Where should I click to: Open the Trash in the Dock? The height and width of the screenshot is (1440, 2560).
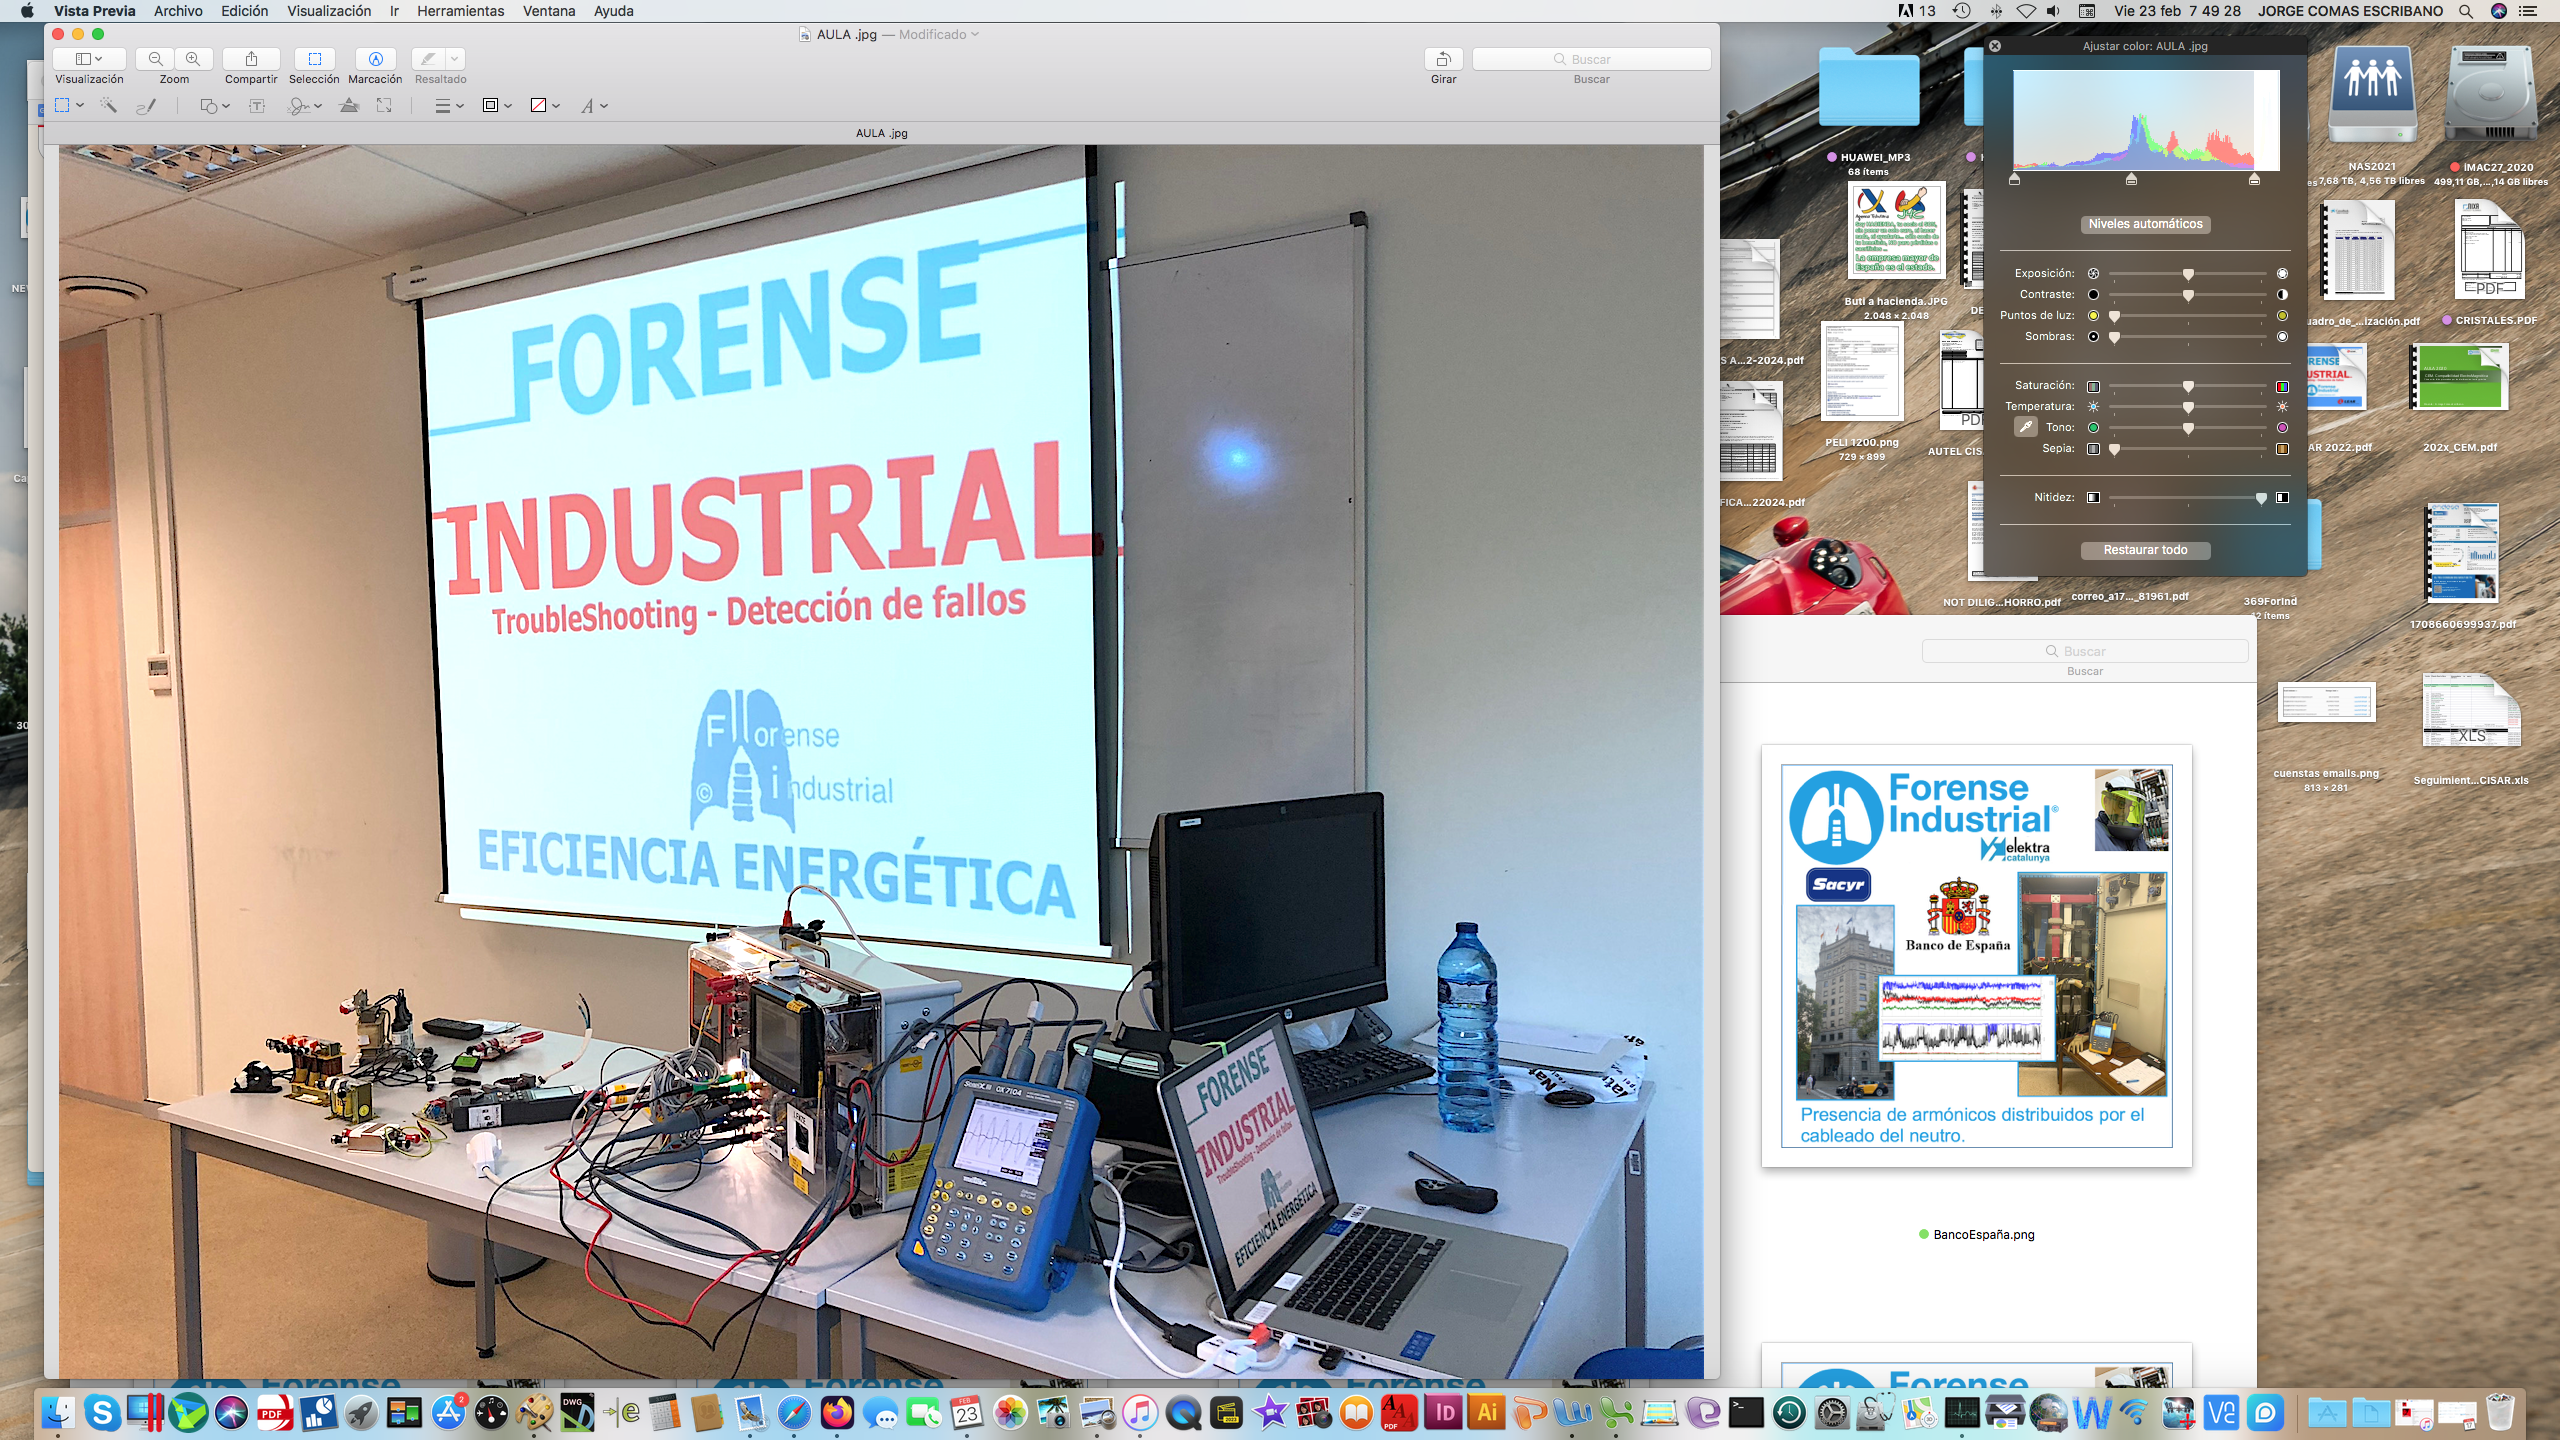[2500, 1413]
